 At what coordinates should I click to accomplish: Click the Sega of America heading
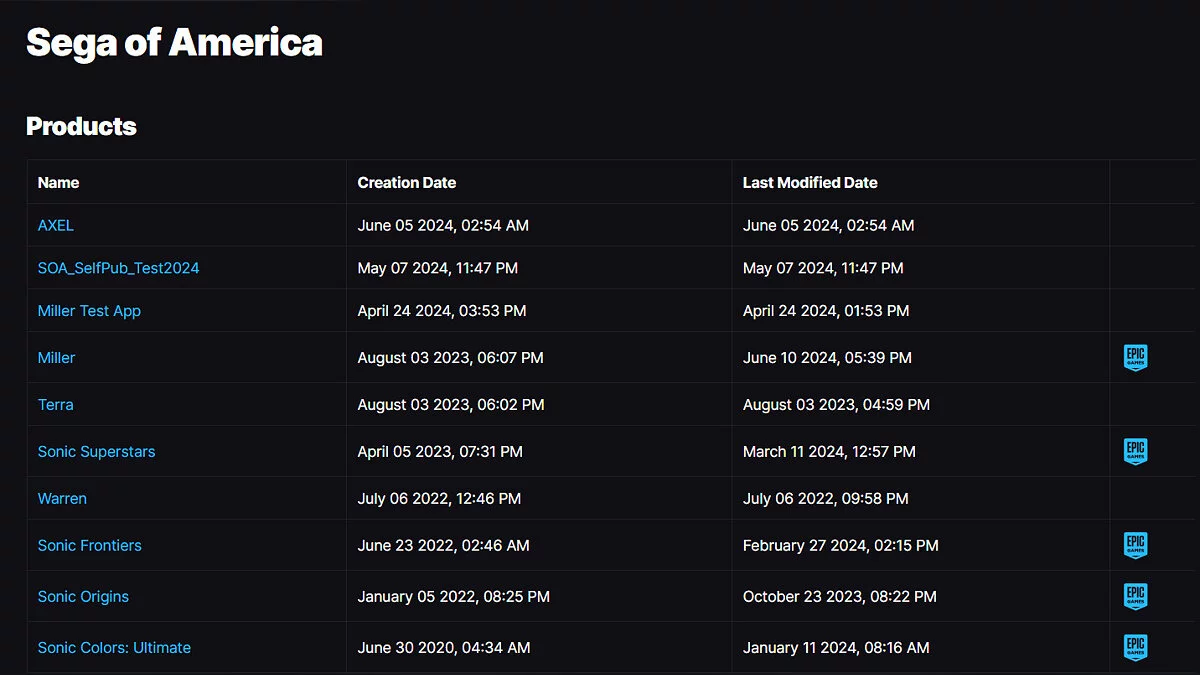point(174,43)
